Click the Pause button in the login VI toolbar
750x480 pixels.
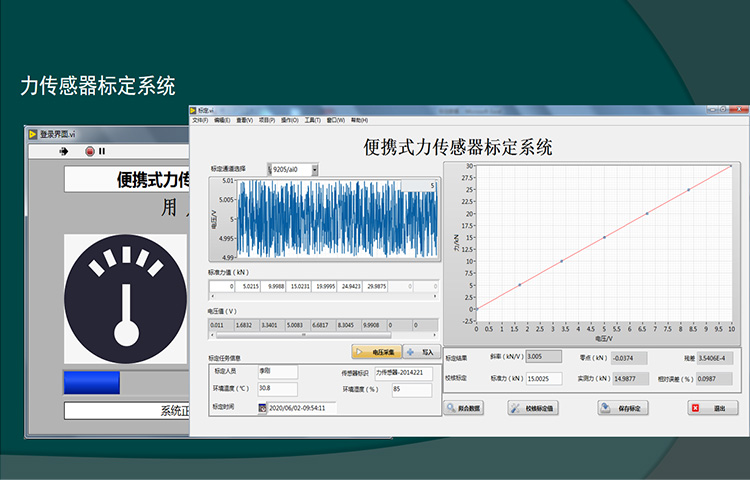point(101,151)
